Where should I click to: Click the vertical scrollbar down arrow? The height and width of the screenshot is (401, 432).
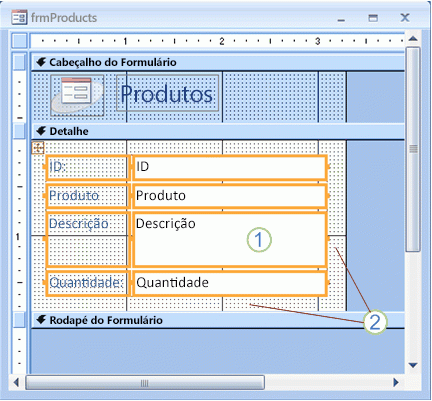pos(413,365)
